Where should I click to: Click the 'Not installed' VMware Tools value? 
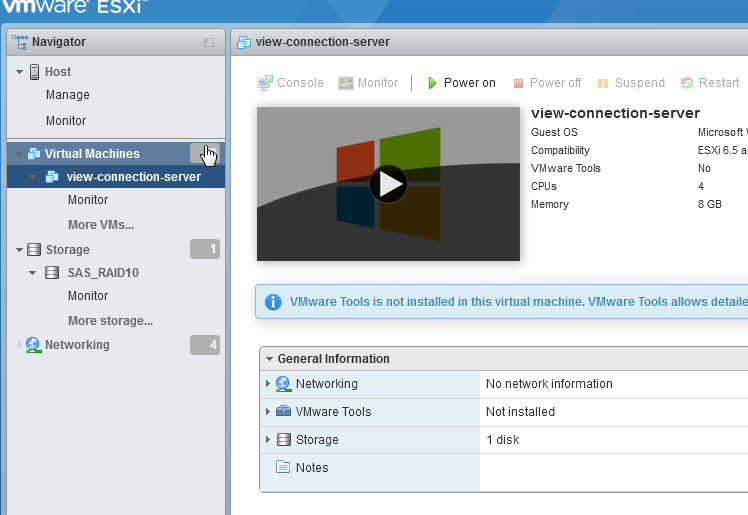coord(520,412)
